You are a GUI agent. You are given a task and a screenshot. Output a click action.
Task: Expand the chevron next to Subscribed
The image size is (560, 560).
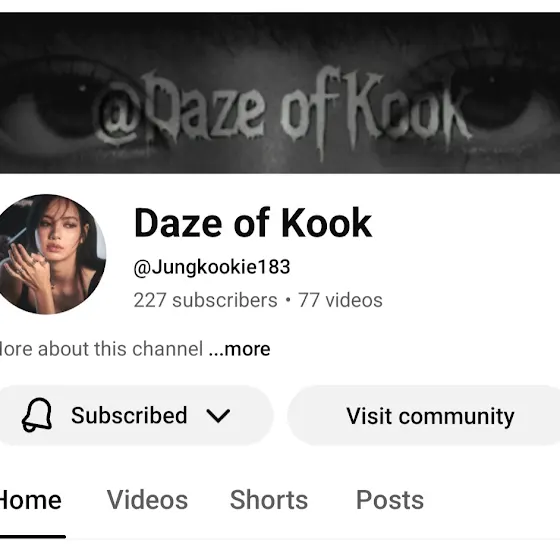point(218,416)
